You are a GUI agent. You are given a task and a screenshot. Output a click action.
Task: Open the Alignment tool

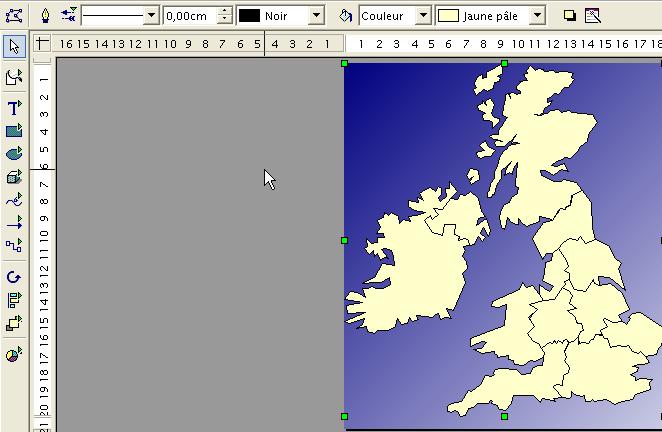click(x=14, y=300)
